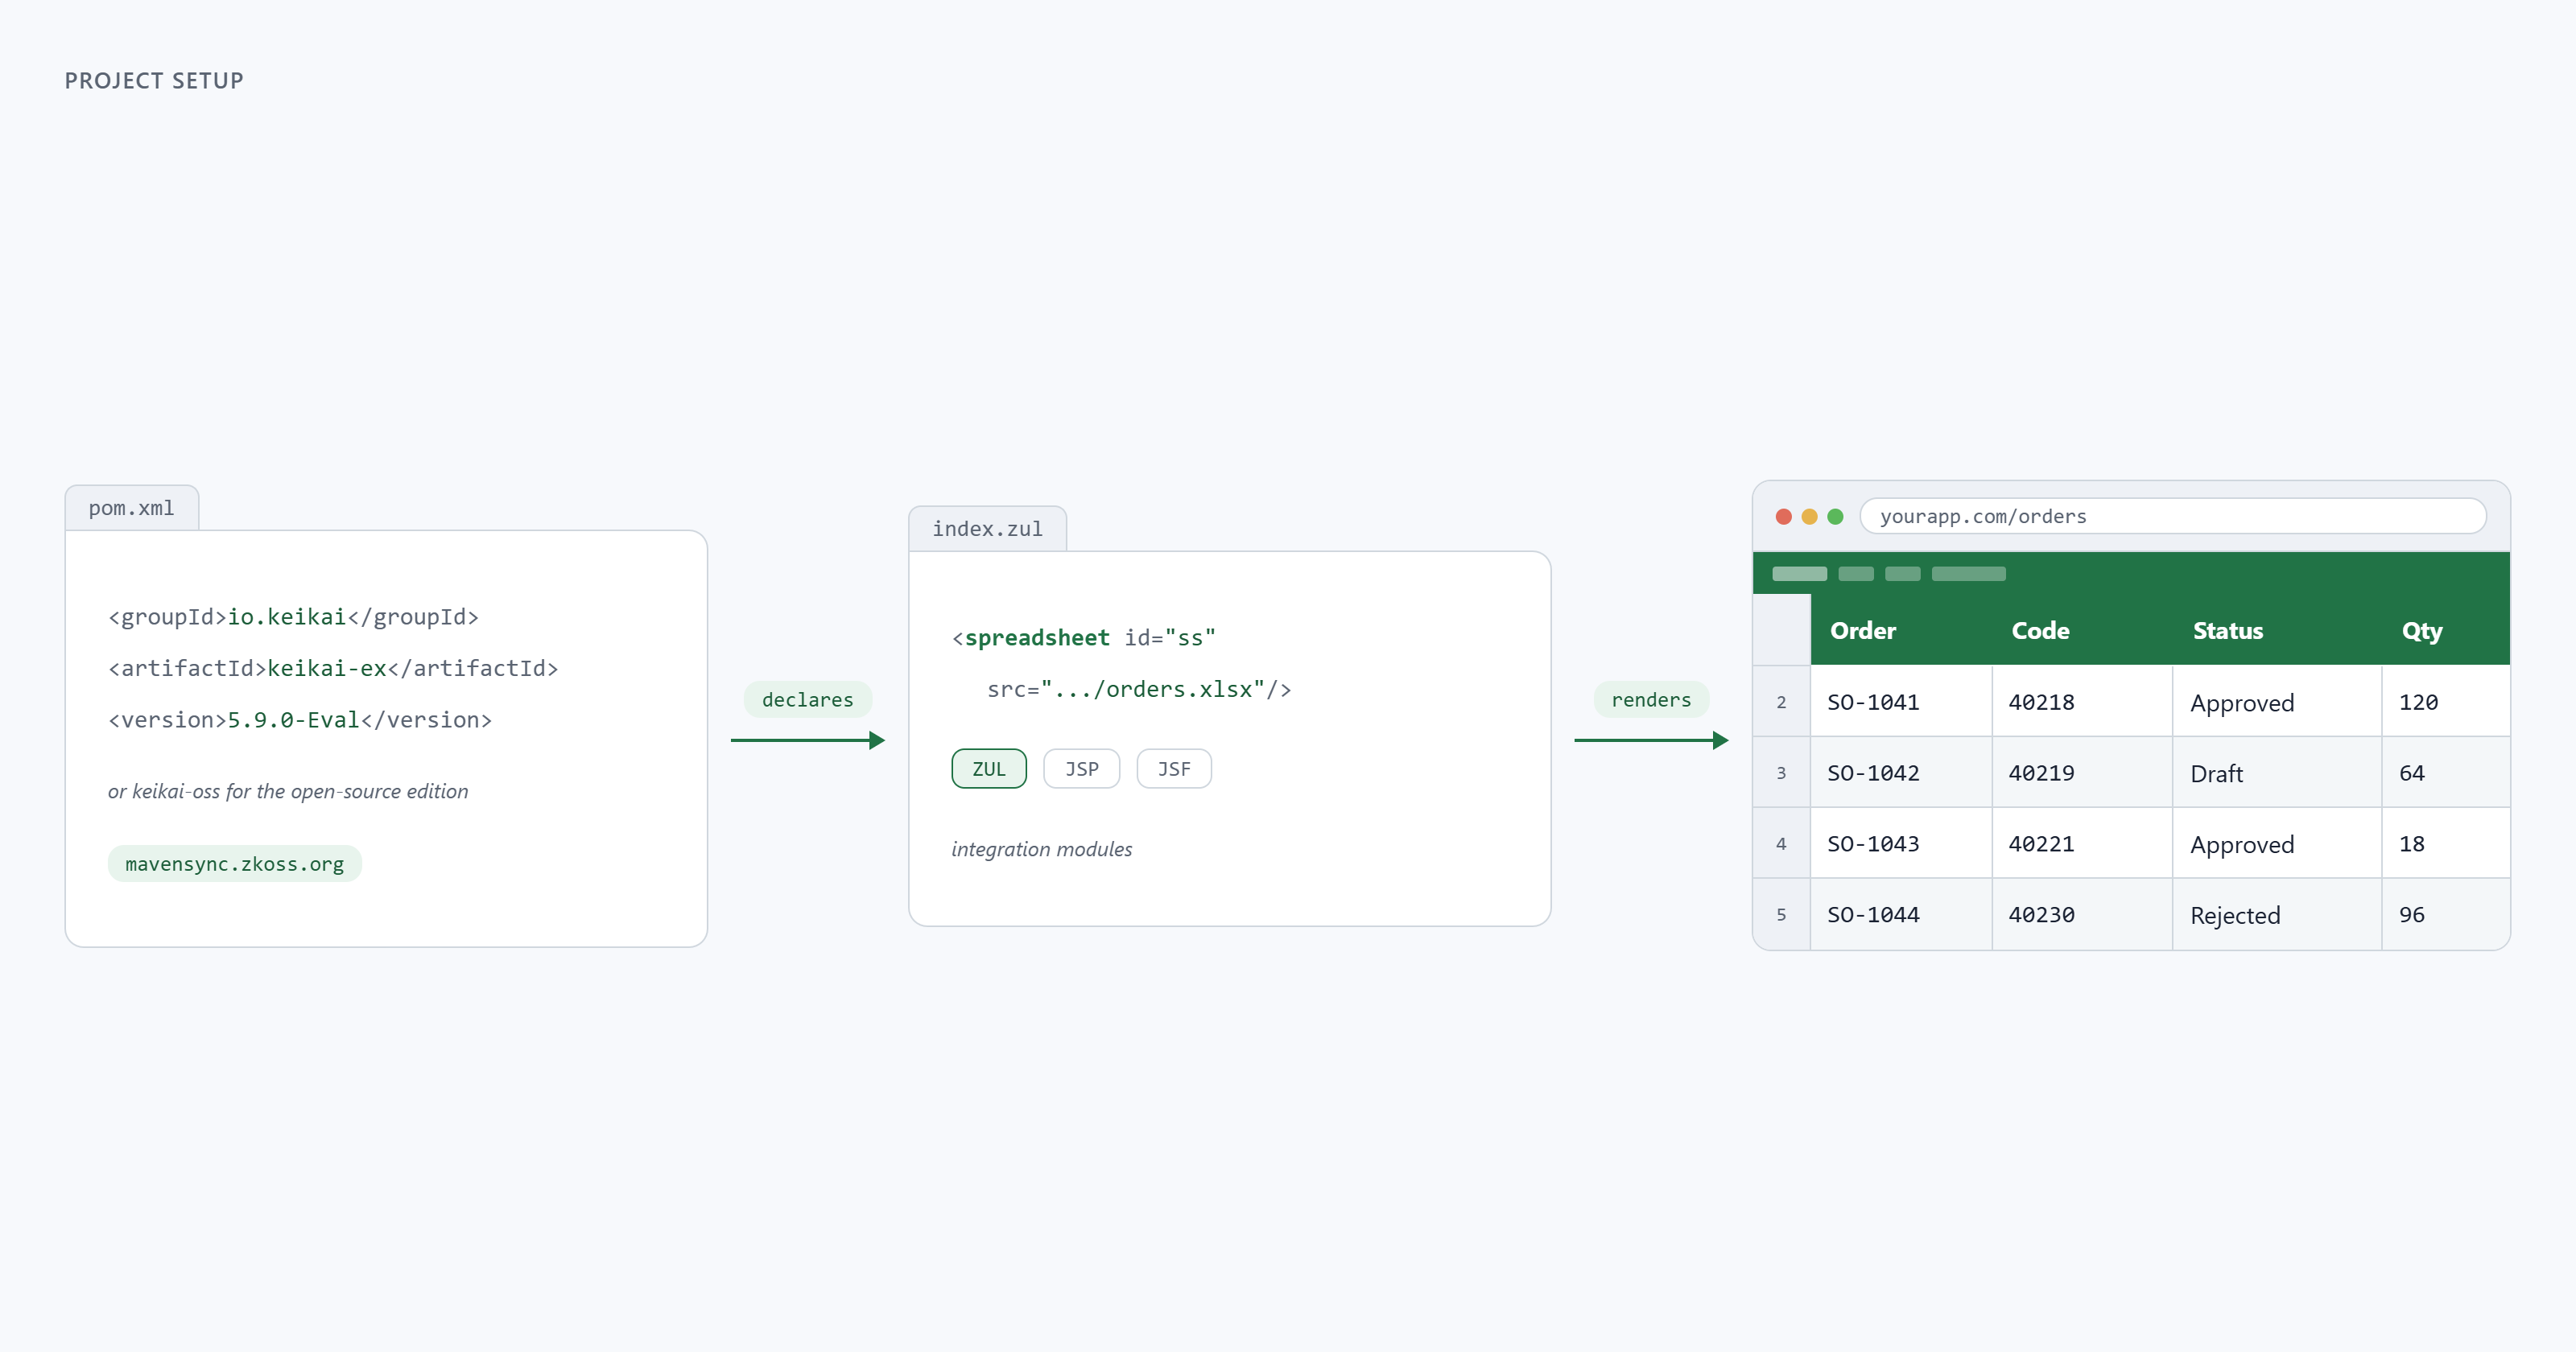The width and height of the screenshot is (2576, 1352).
Task: Select the Draft status cell
Action: point(2277,773)
